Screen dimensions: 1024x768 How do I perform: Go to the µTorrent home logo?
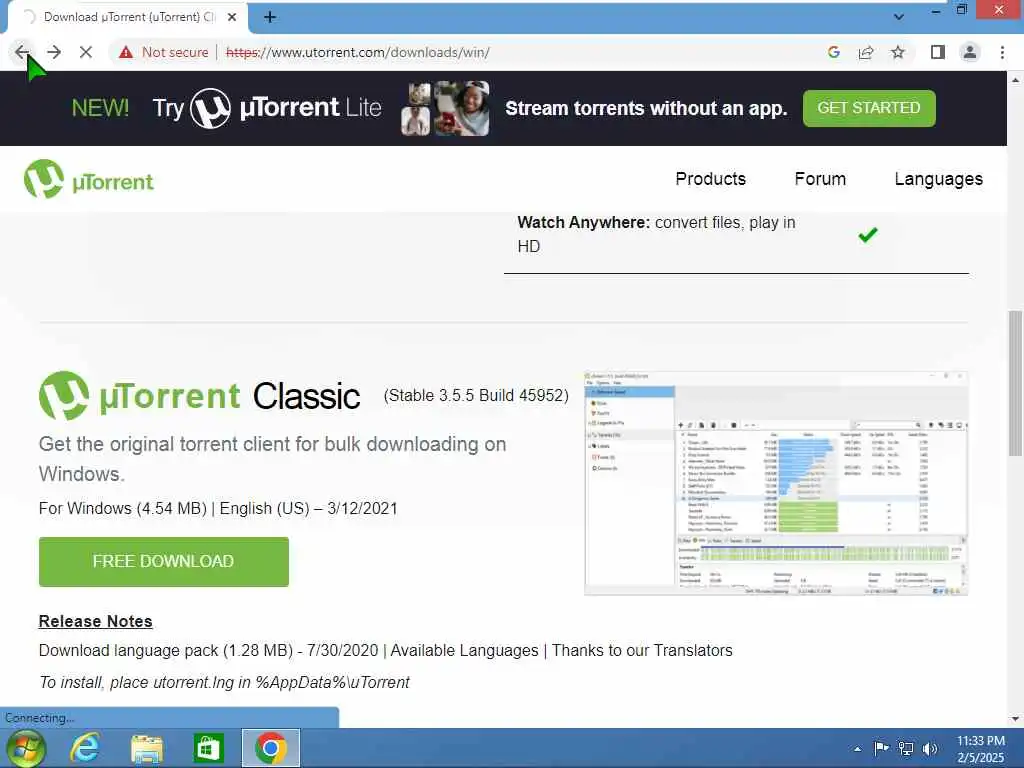(x=89, y=180)
